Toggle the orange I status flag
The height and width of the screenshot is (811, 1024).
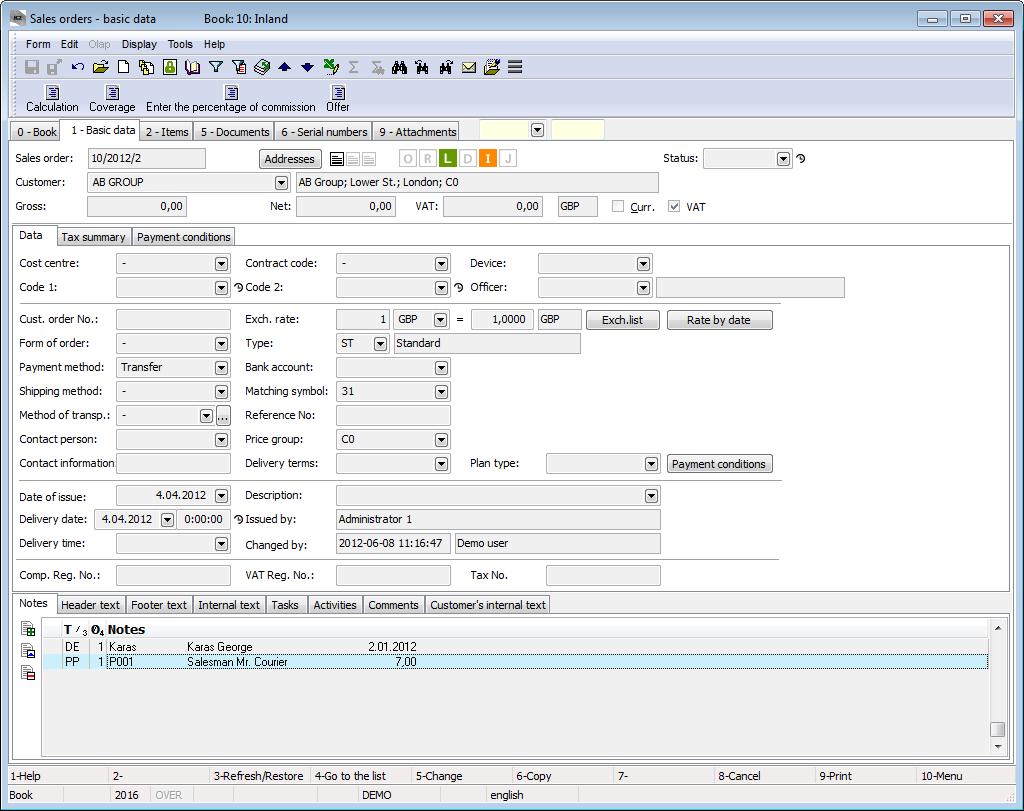point(488,159)
